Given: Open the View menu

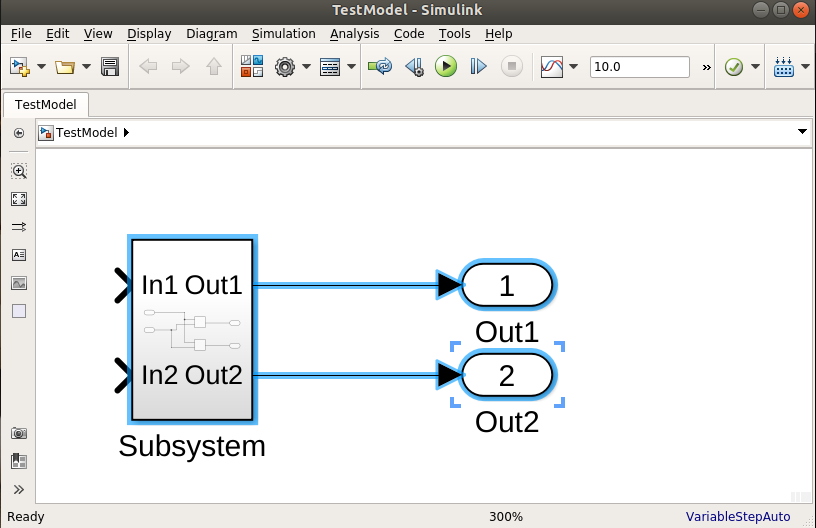Looking at the screenshot, I should (x=98, y=34).
